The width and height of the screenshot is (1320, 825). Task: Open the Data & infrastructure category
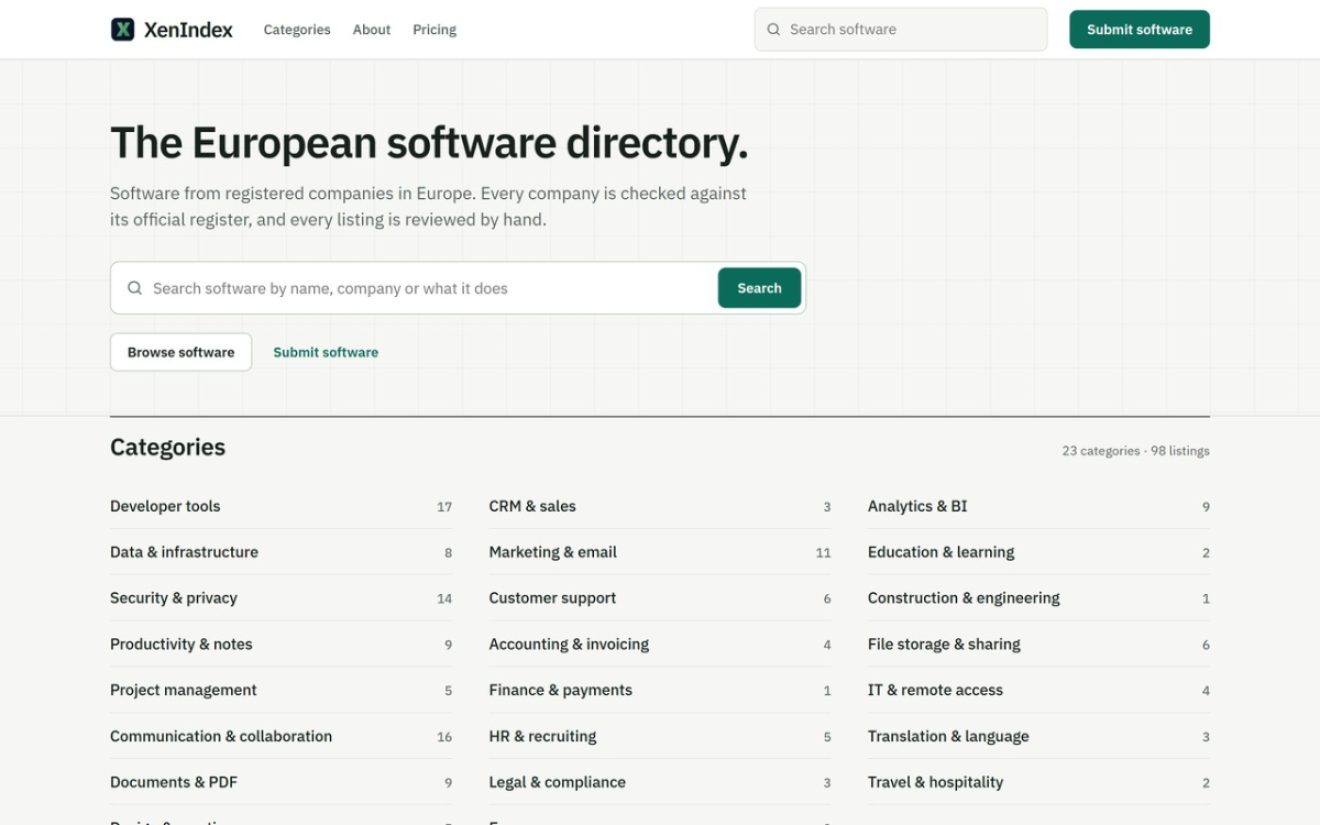(x=281, y=552)
